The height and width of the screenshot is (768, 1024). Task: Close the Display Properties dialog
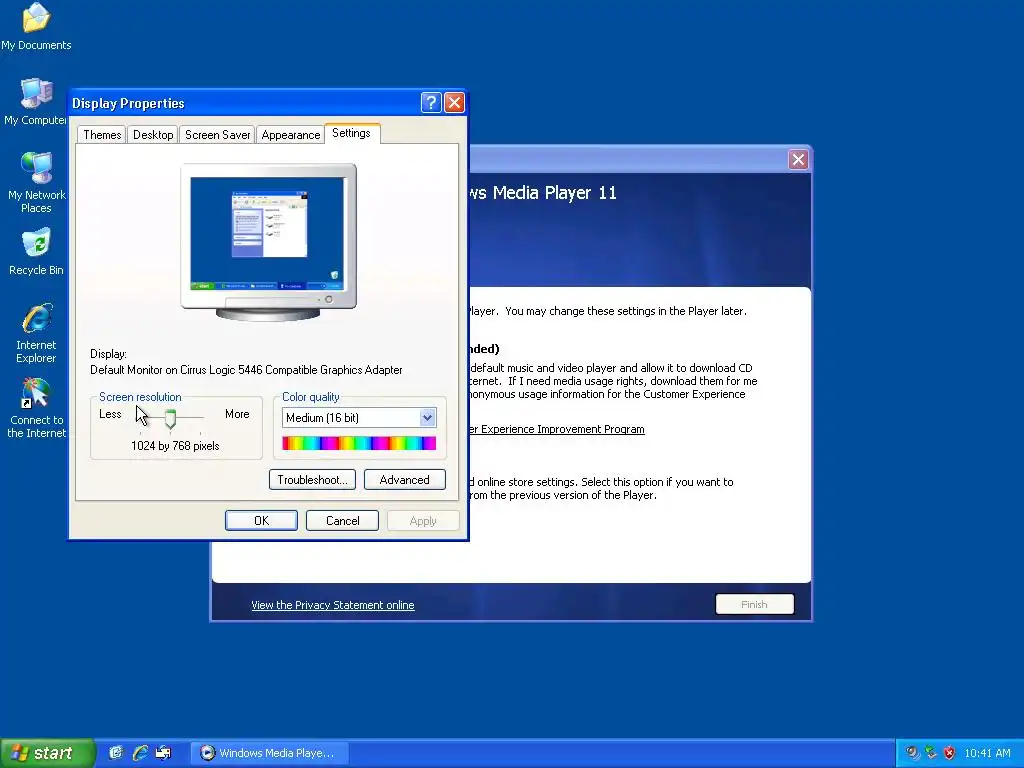[454, 103]
